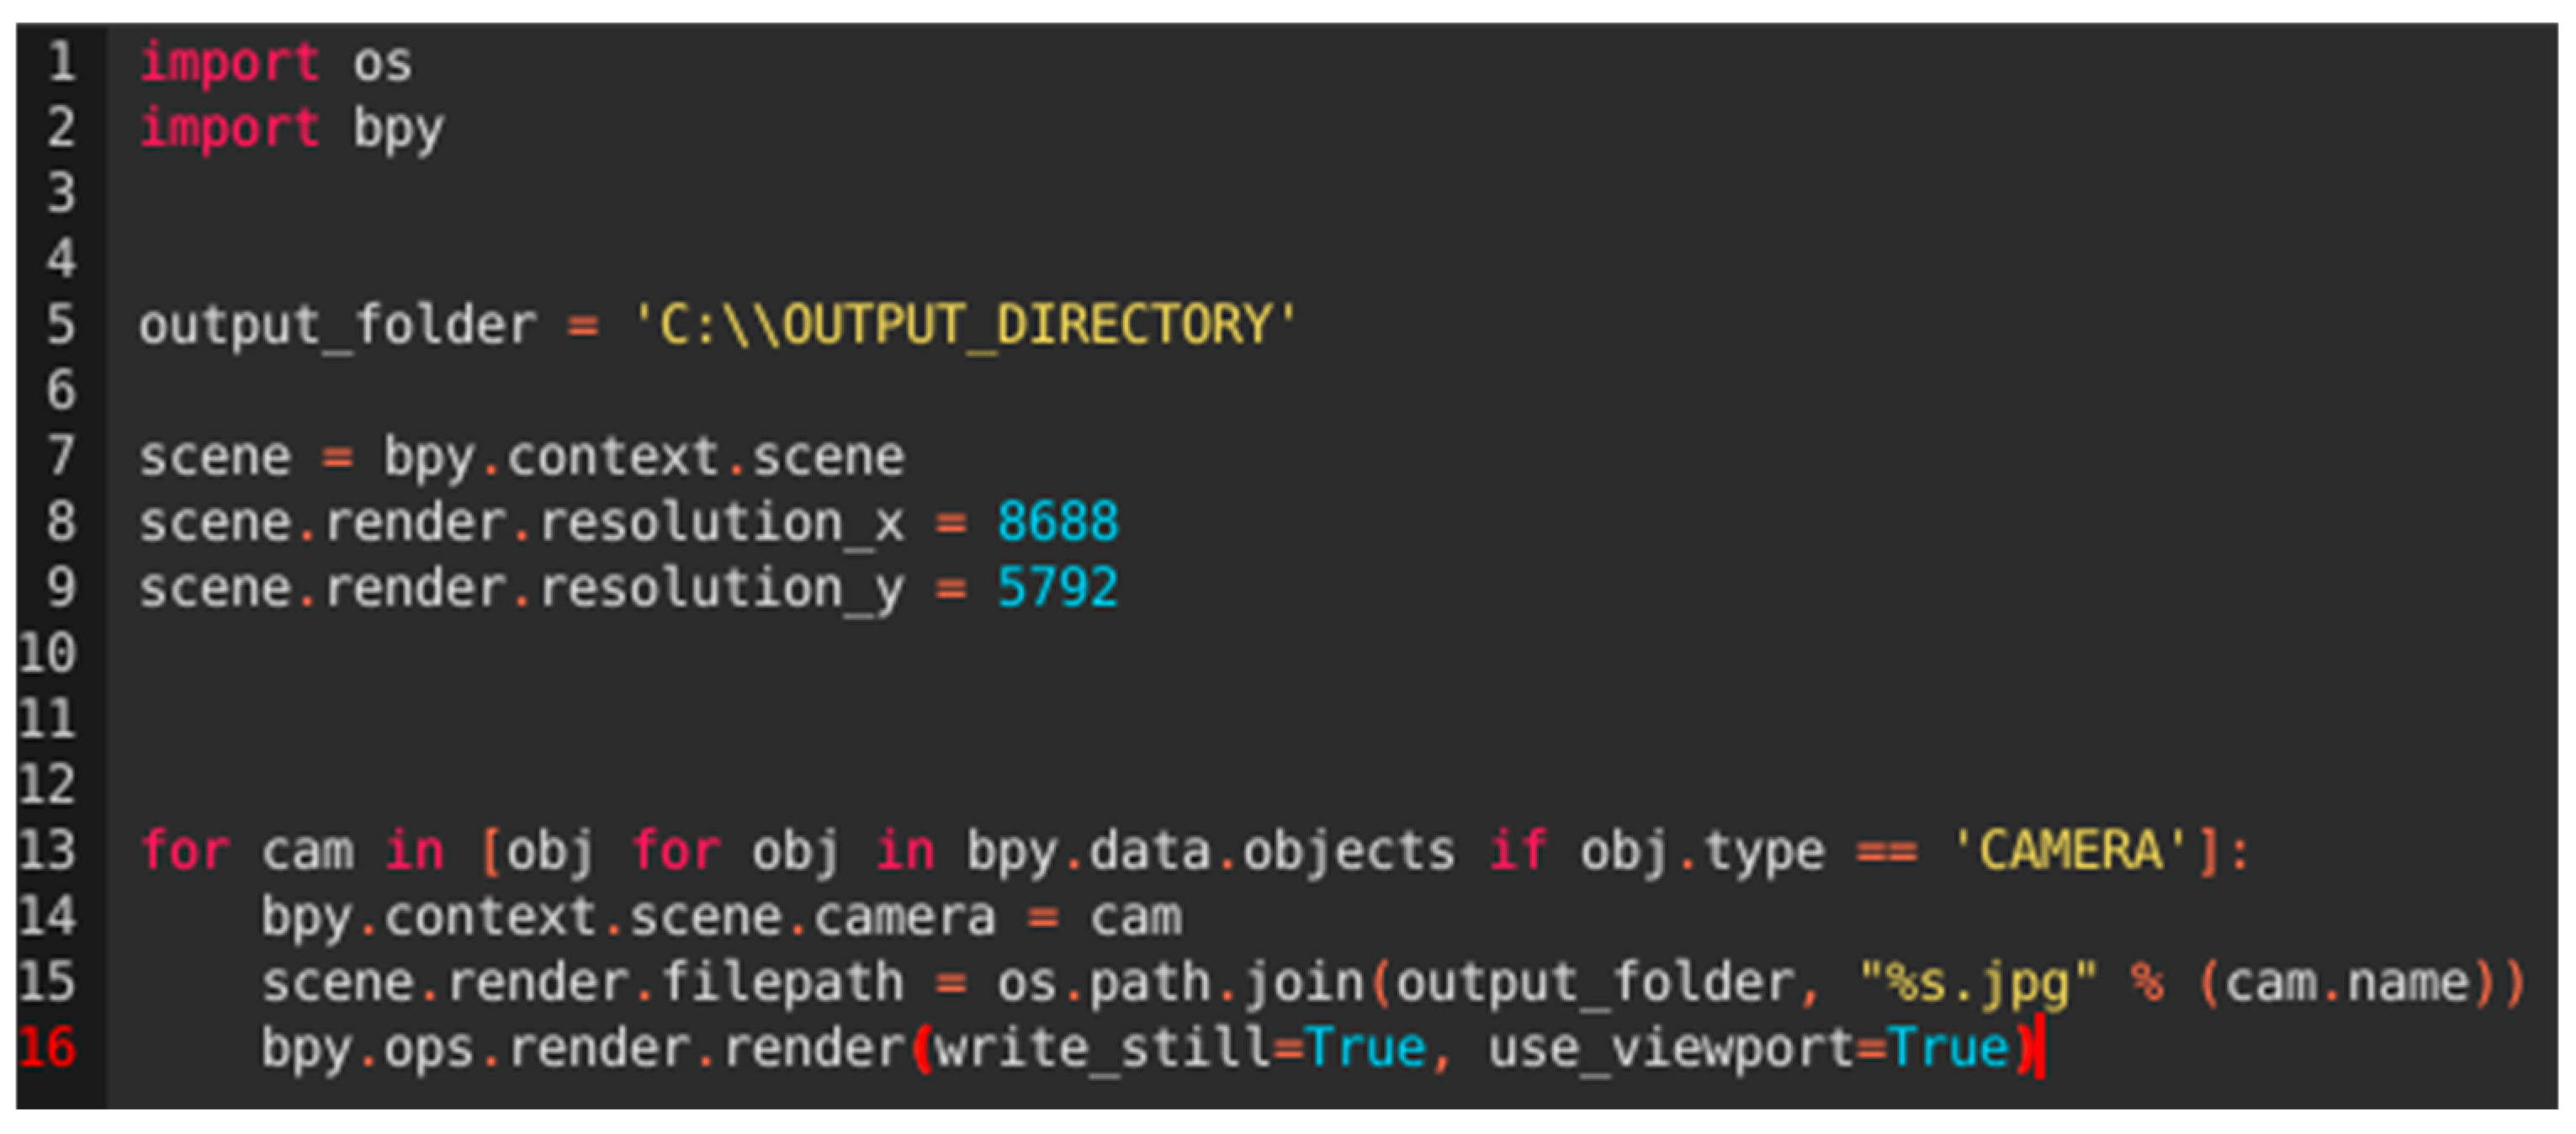
Task: Click the "os" module name on line 1
Action: coord(381,64)
